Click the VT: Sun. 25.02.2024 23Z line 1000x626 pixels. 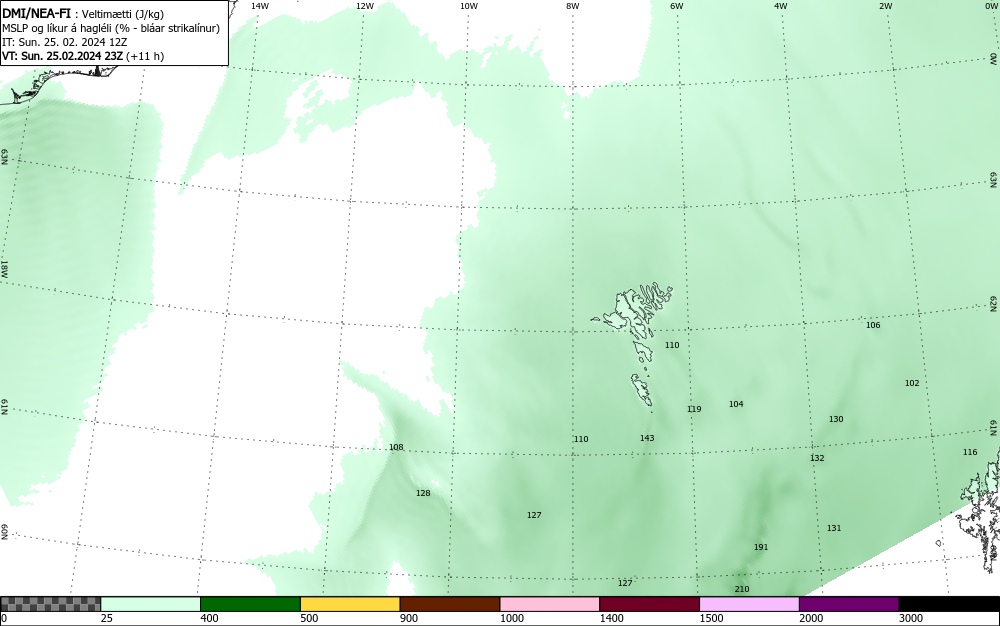[62, 56]
